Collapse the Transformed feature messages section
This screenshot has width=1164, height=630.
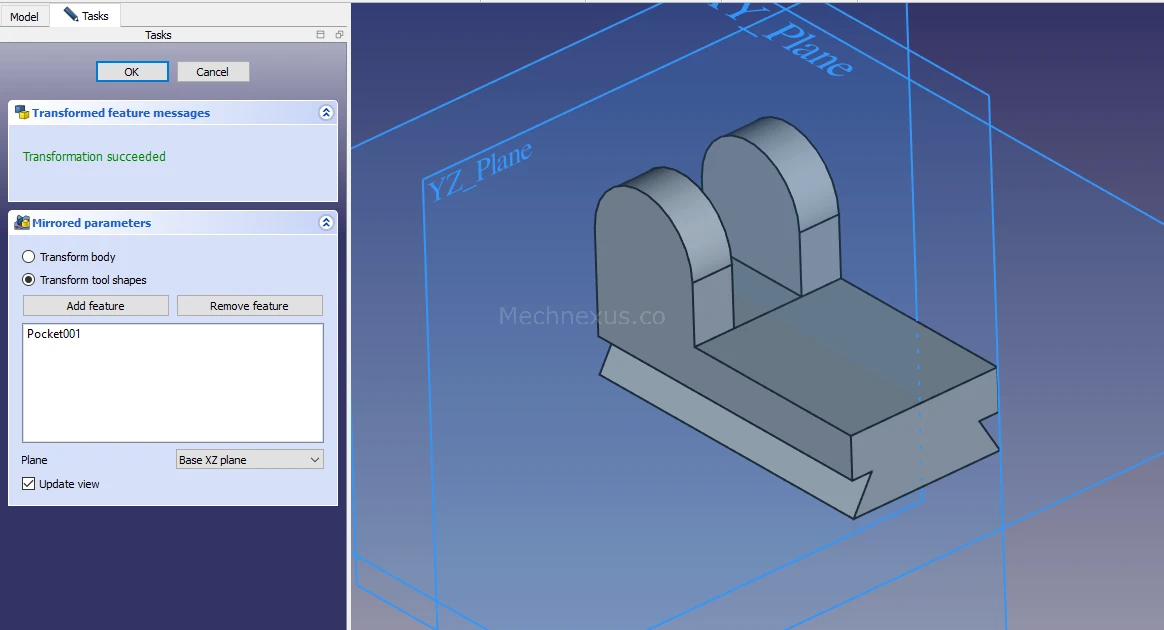(325, 113)
